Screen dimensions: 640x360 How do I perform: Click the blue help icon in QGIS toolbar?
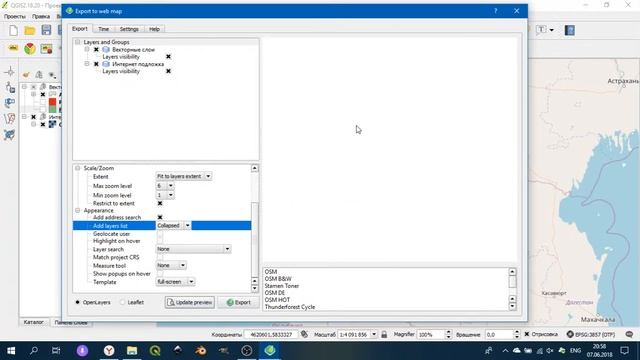pos(569,30)
